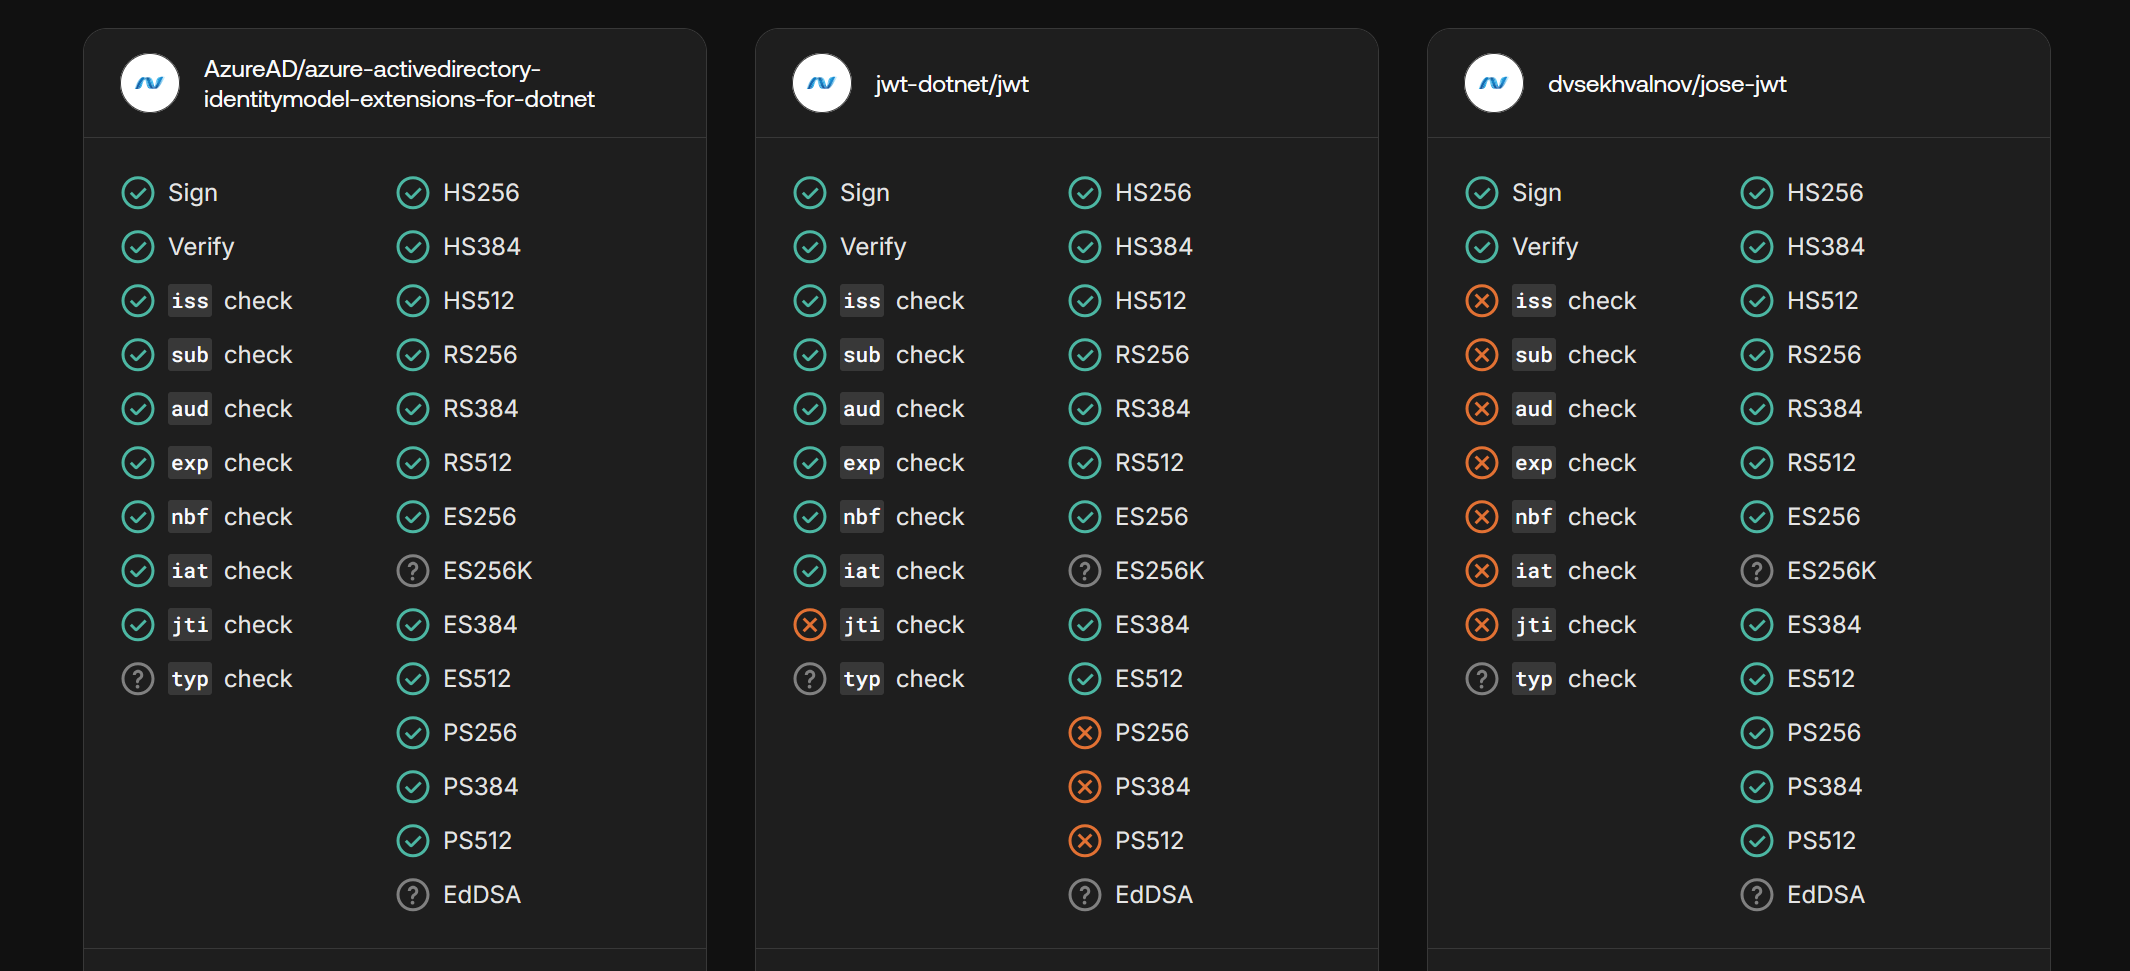This screenshot has width=2130, height=971.
Task: Click 'Verify' label in jose-jwt card
Action: pyautogui.click(x=1545, y=246)
